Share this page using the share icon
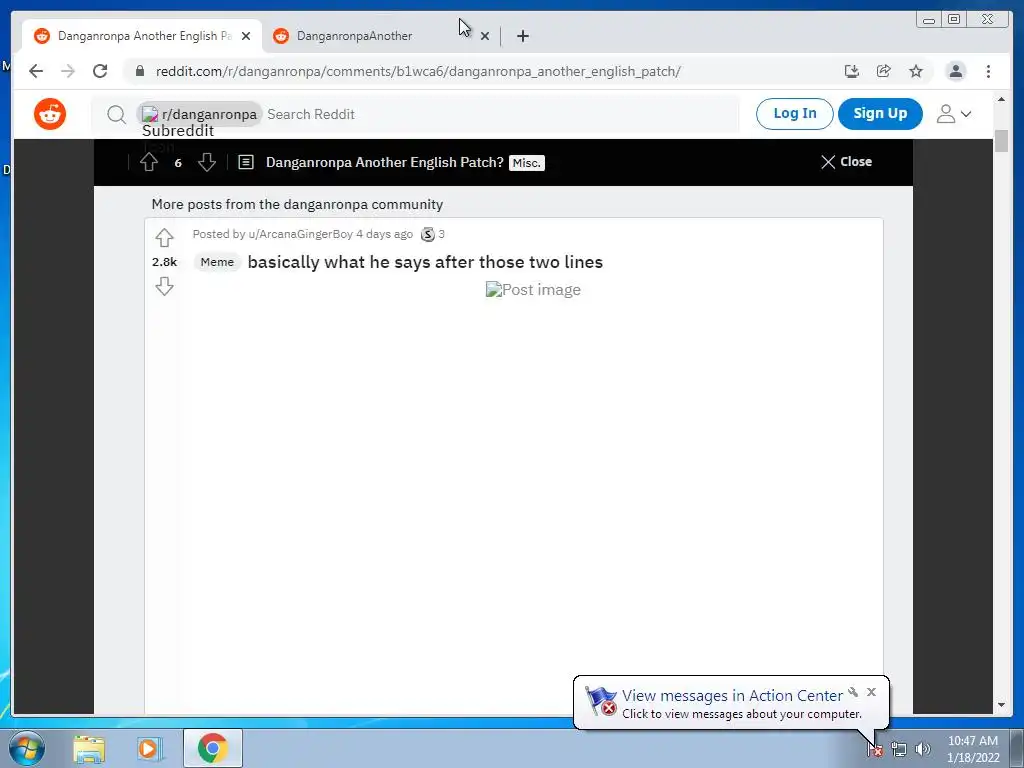Screen dimensions: 1024x768 coord(884,71)
